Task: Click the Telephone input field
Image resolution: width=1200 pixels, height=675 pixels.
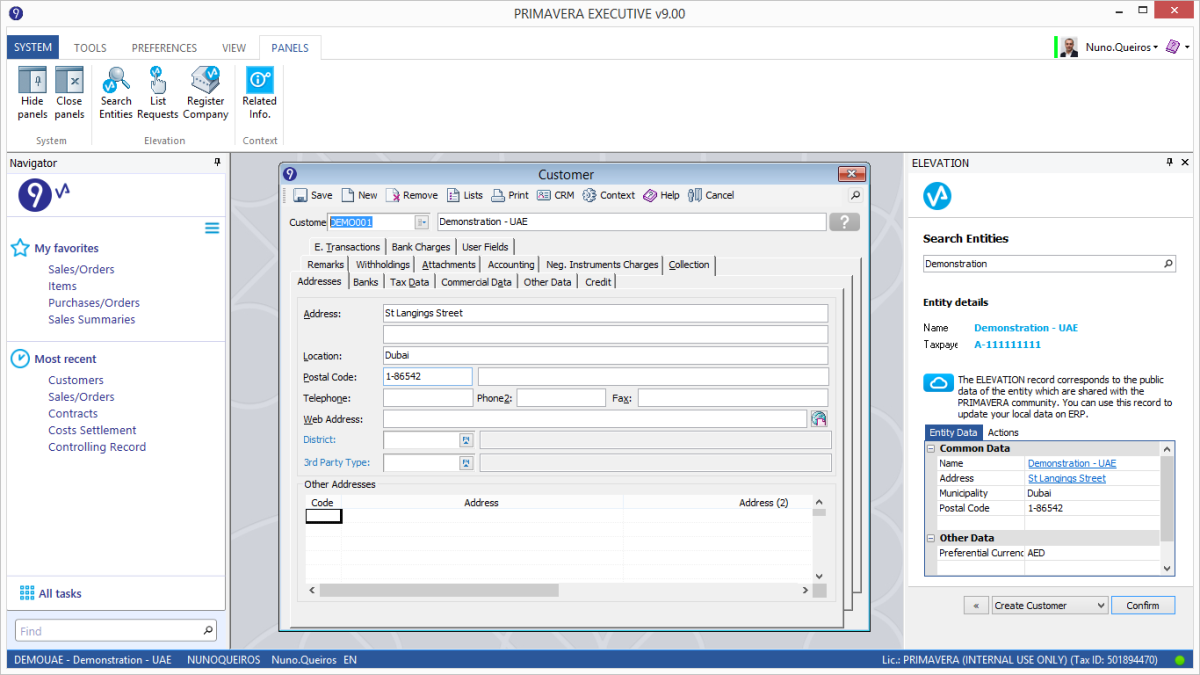Action: (428, 398)
